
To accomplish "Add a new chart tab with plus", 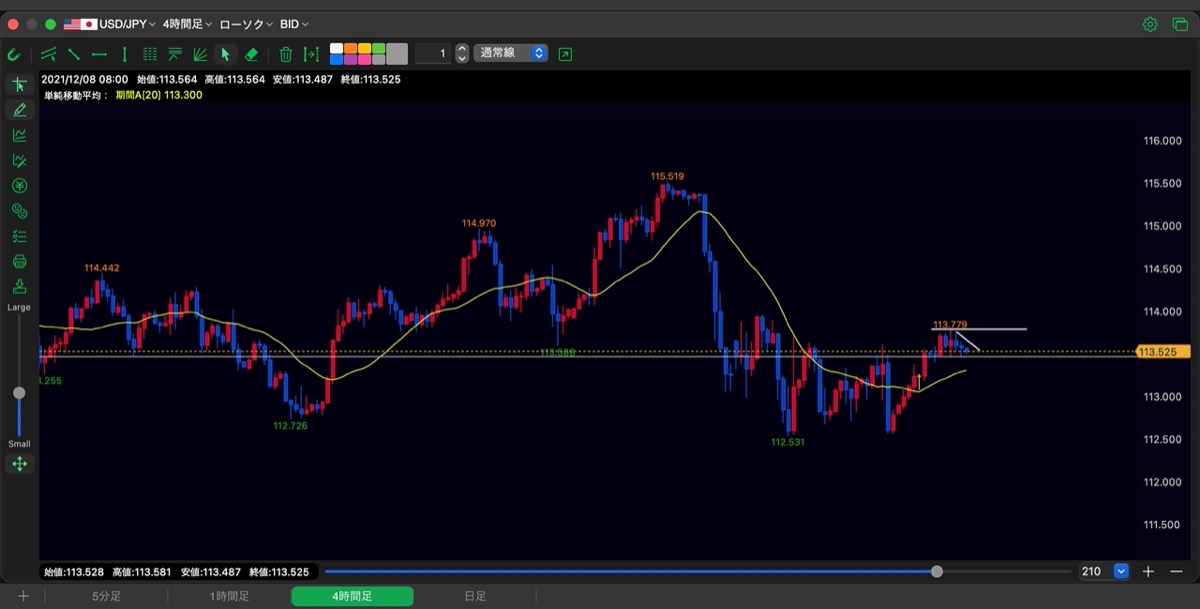I will [x=23, y=596].
